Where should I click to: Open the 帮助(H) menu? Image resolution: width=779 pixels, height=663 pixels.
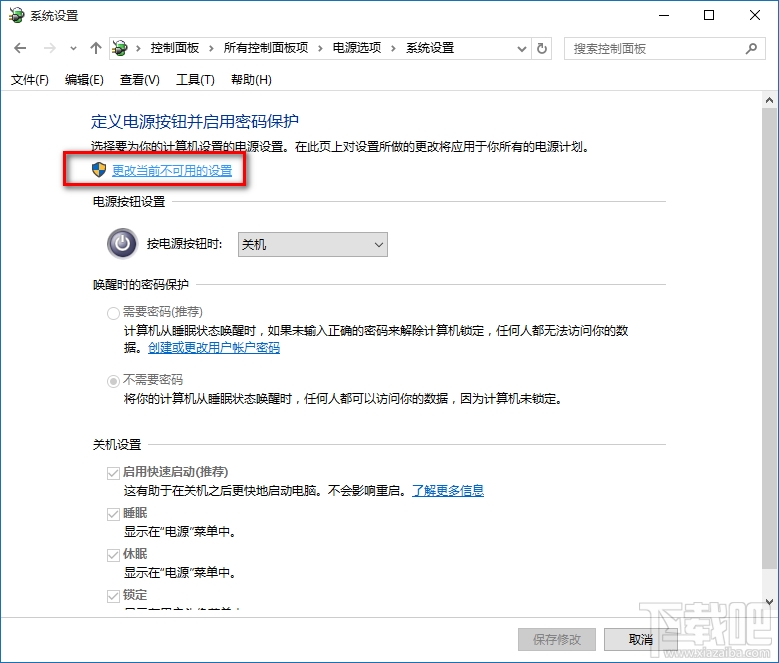tap(251, 79)
